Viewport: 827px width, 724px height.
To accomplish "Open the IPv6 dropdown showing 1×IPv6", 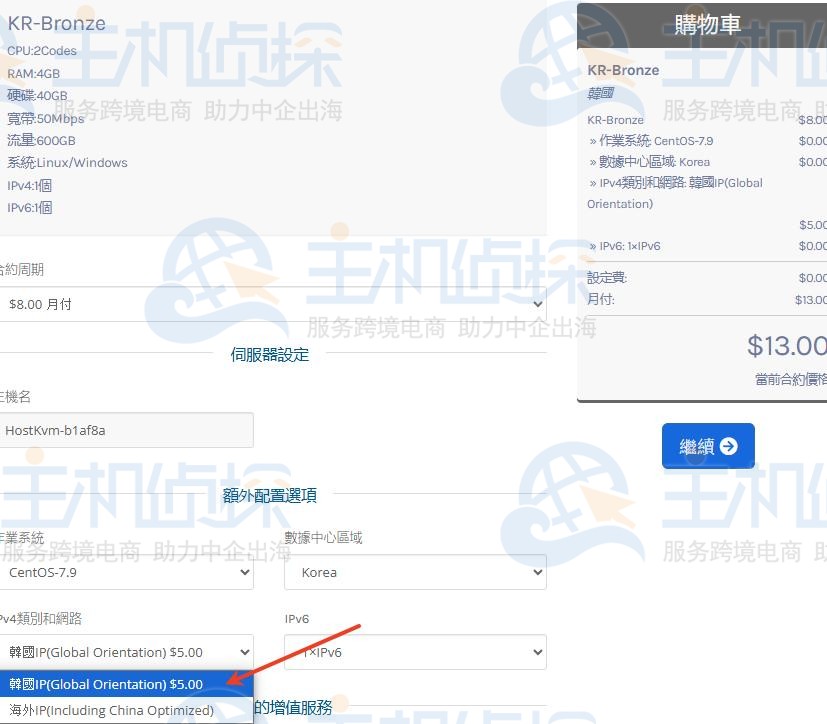I will 415,651.
